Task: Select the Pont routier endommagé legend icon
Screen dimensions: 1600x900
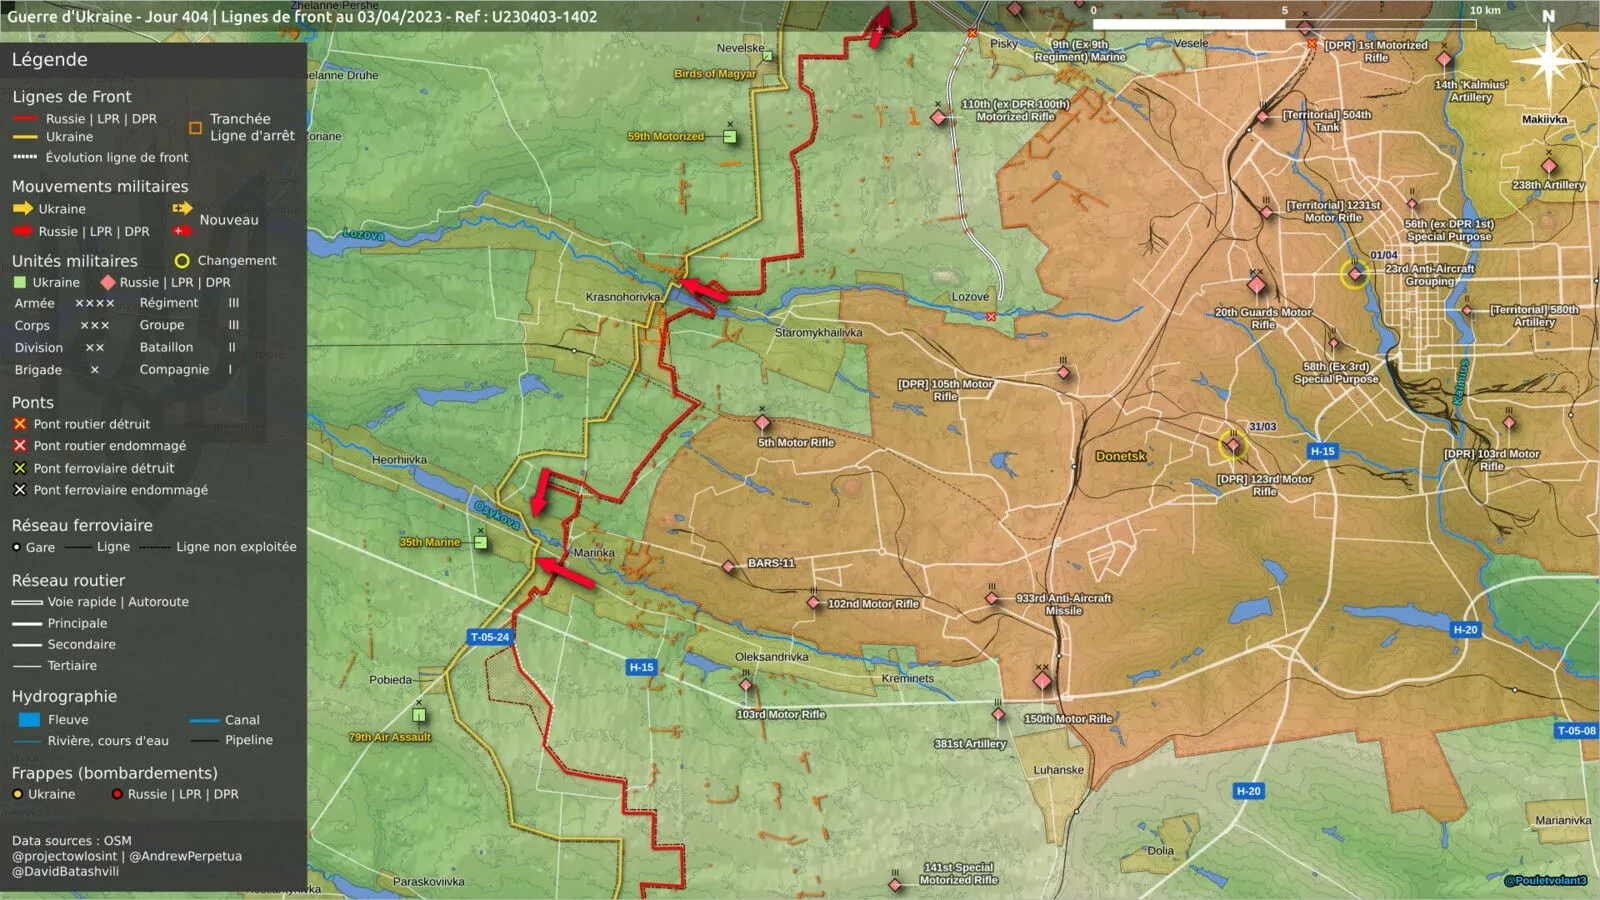Action: point(19,446)
